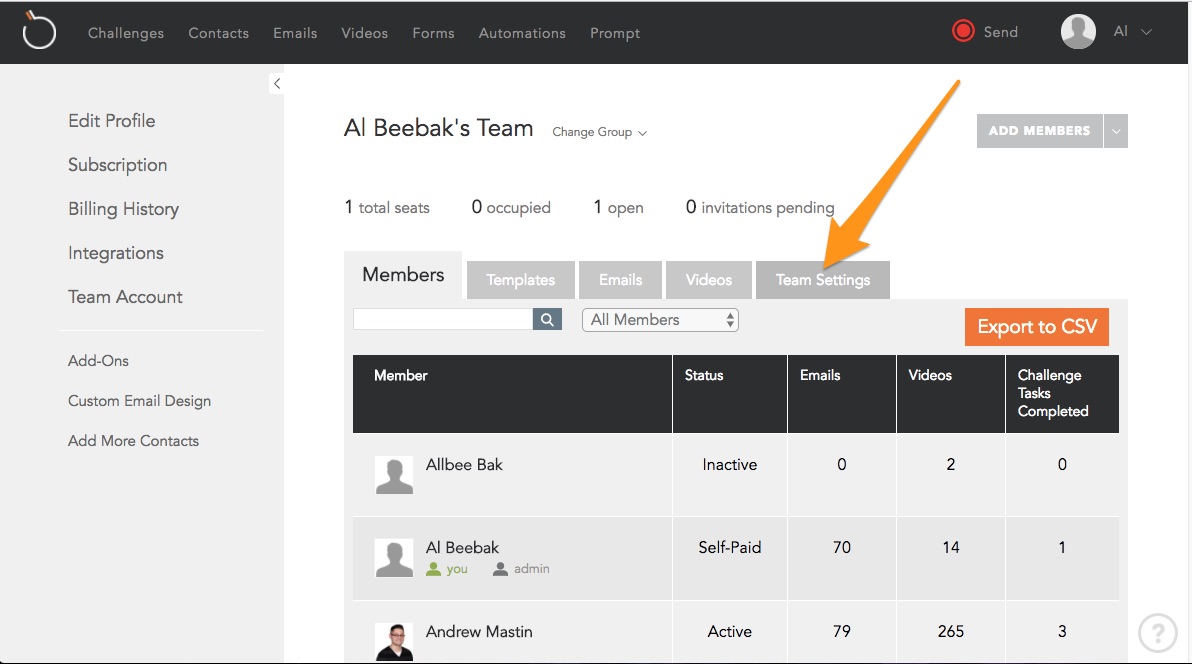This screenshot has width=1192, height=664.
Task: Collapse the sidebar with the chevron arrow
Action: [x=277, y=84]
